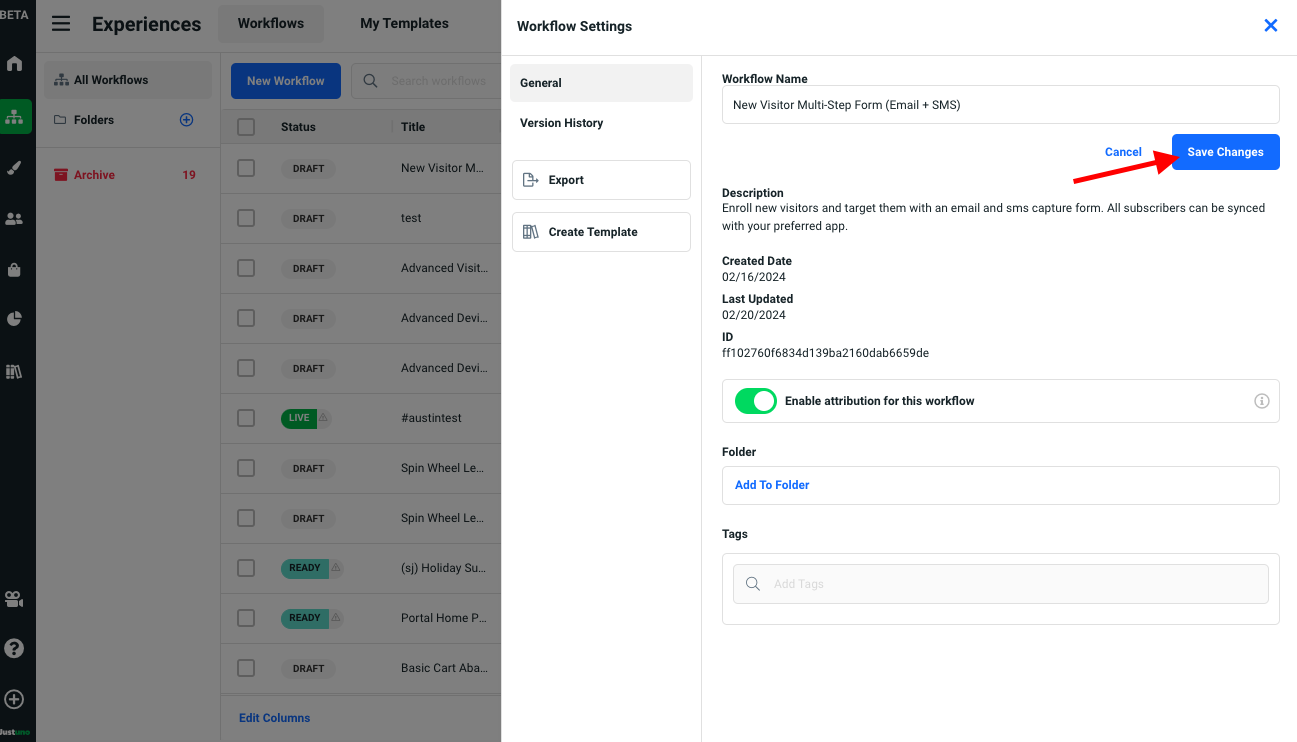Click the Workflow Name text field
The width and height of the screenshot is (1297, 742).
click(x=1000, y=105)
